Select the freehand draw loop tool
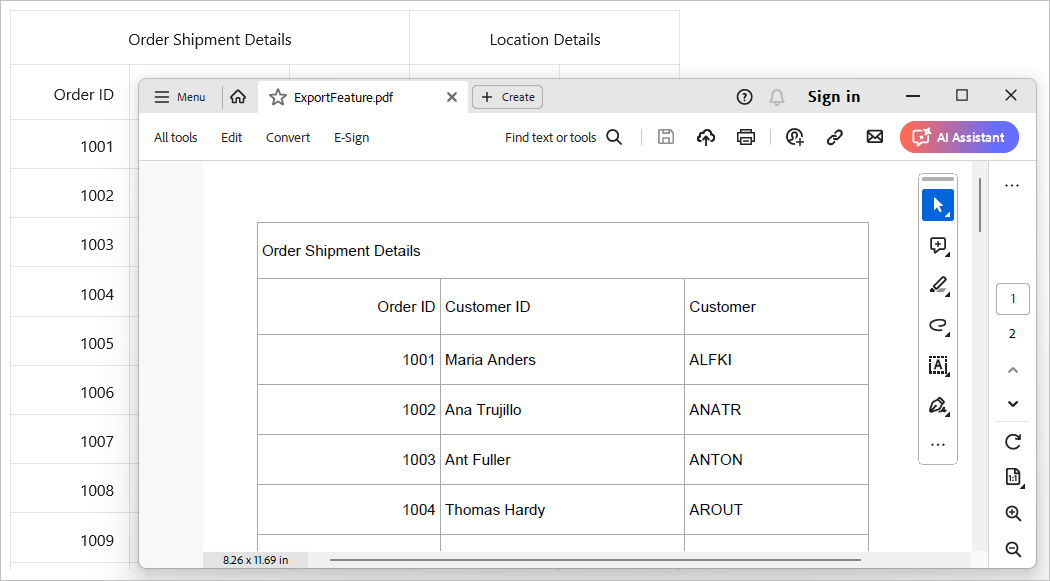The width and height of the screenshot is (1050, 581). pos(937,325)
